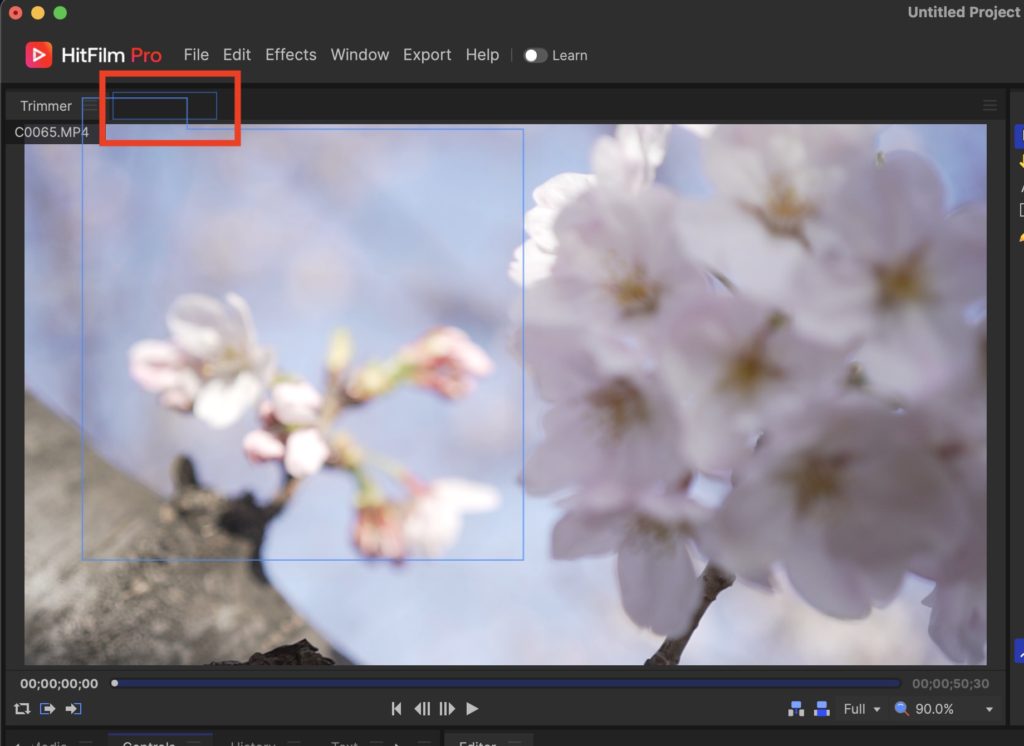Click the Overlay clip icon
The image size is (1024, 746).
tap(822, 709)
